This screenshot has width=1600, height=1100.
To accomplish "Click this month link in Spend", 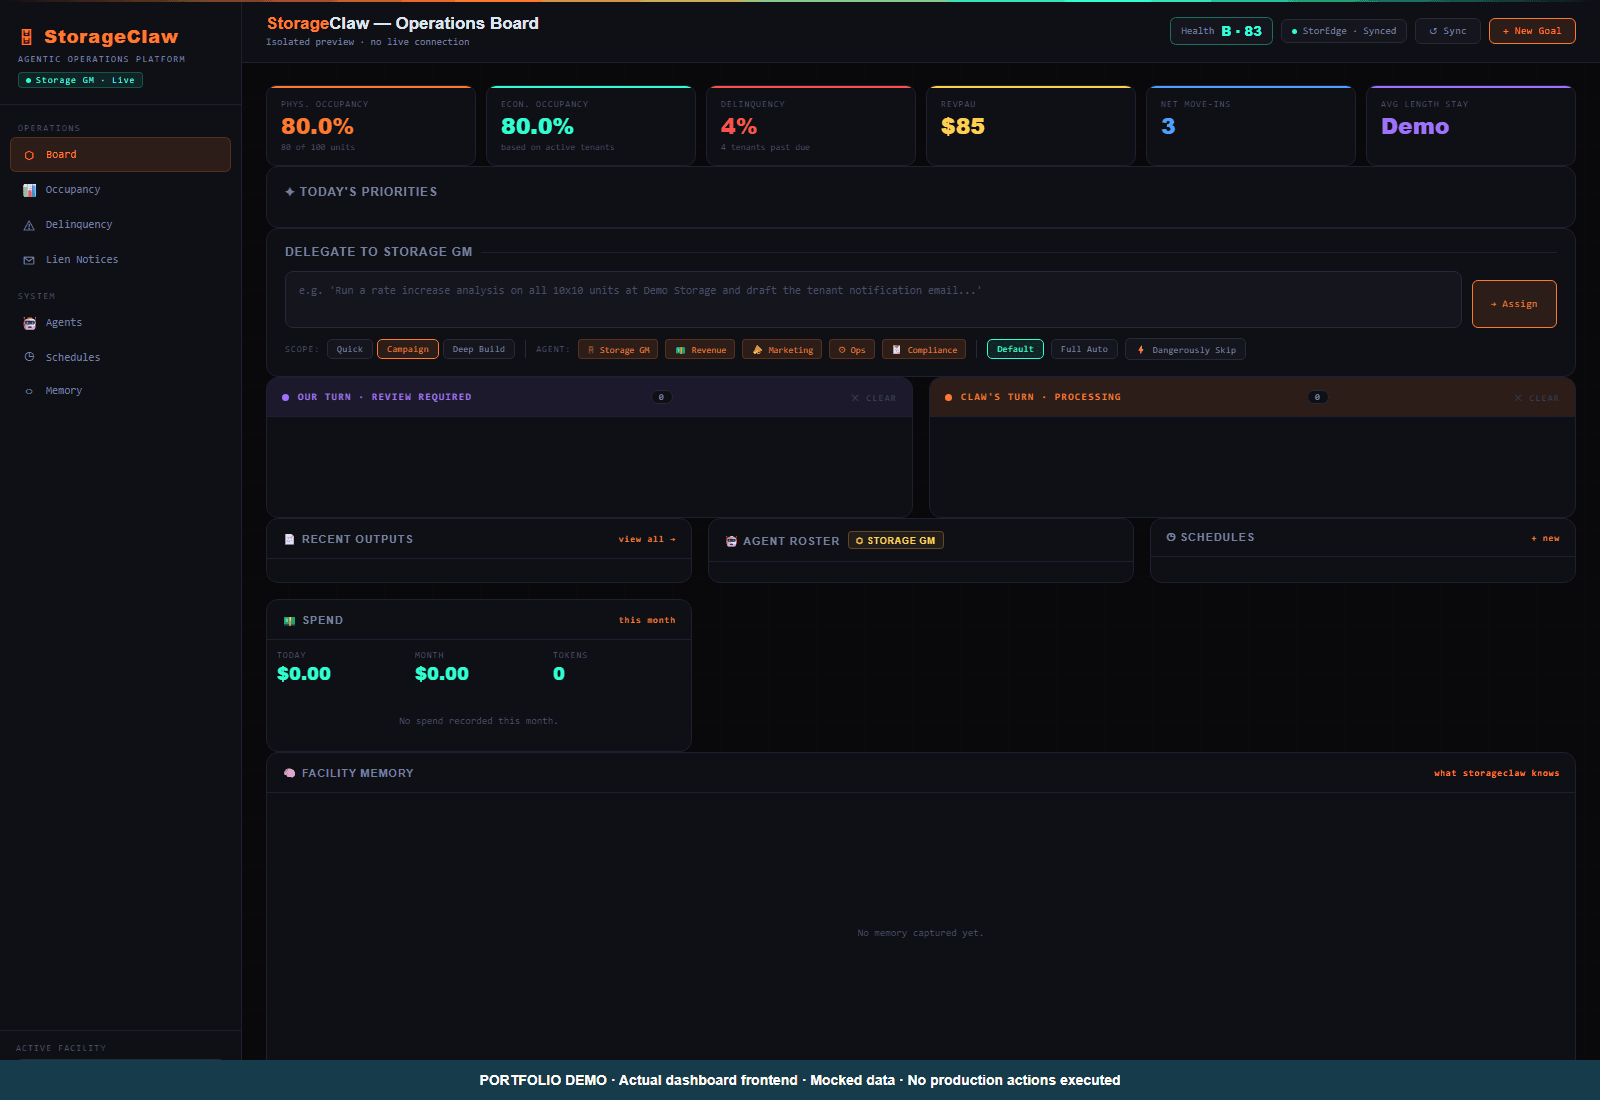I will [x=647, y=620].
